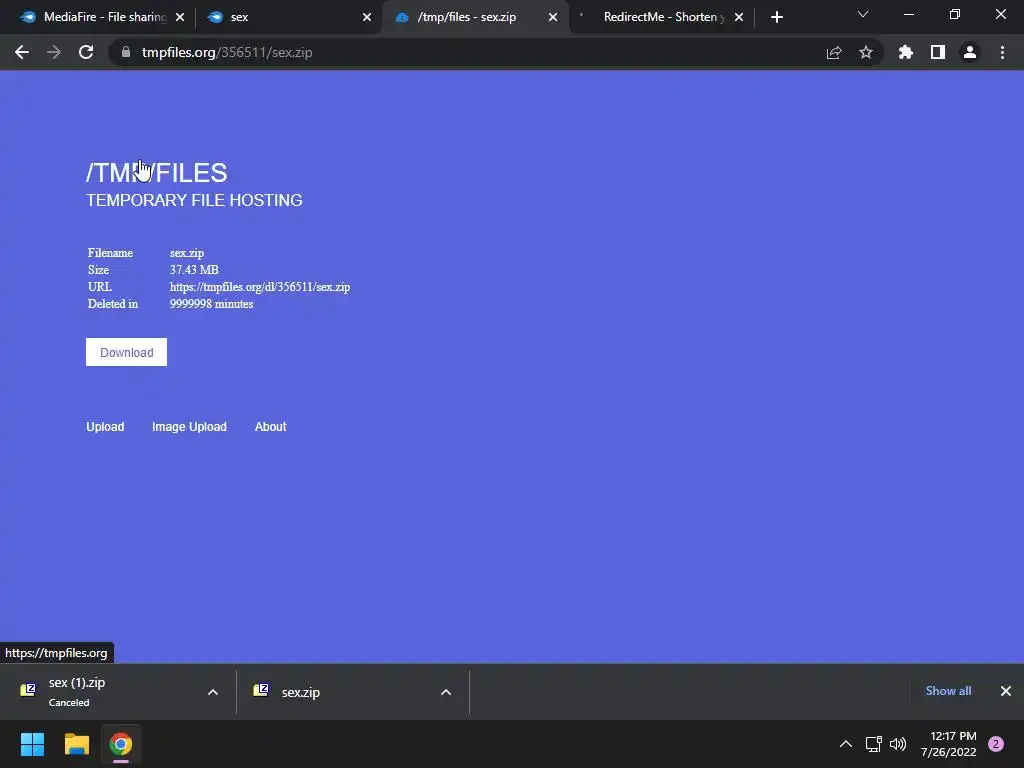Open File Explorer from the taskbar
Screen dimensions: 1024x768
pyautogui.click(x=76, y=744)
